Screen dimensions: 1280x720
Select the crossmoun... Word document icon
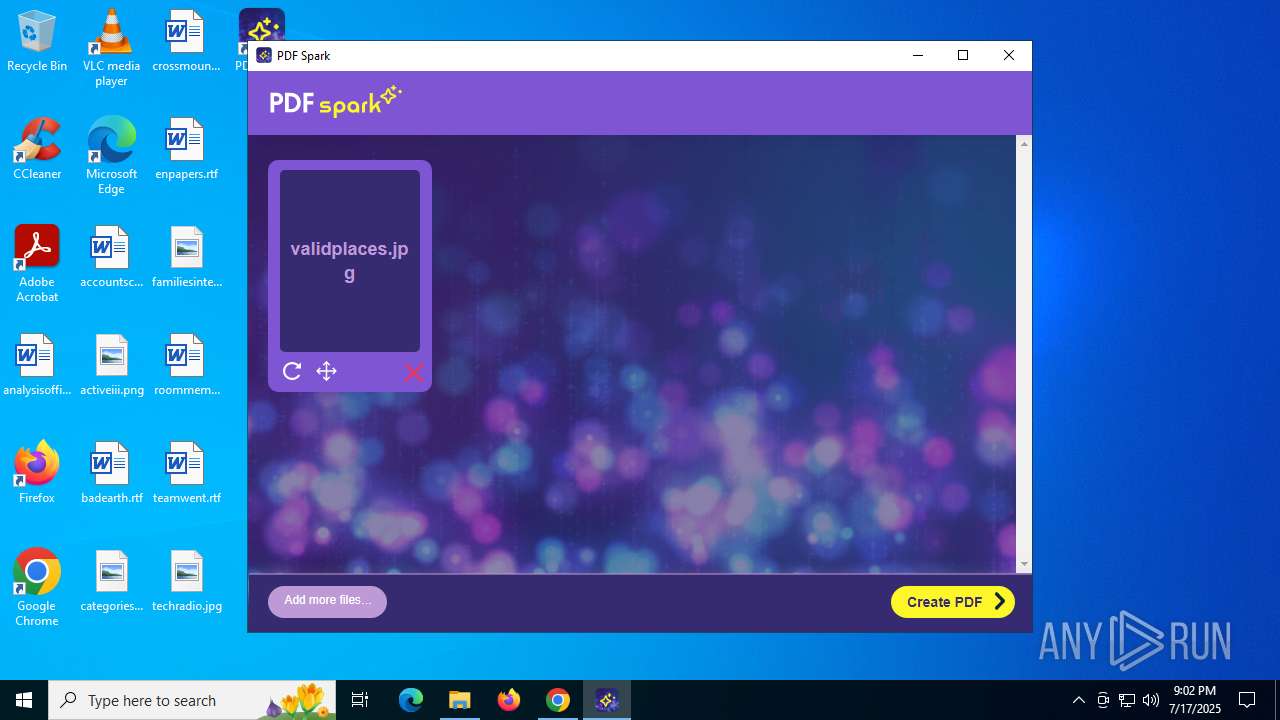click(186, 42)
